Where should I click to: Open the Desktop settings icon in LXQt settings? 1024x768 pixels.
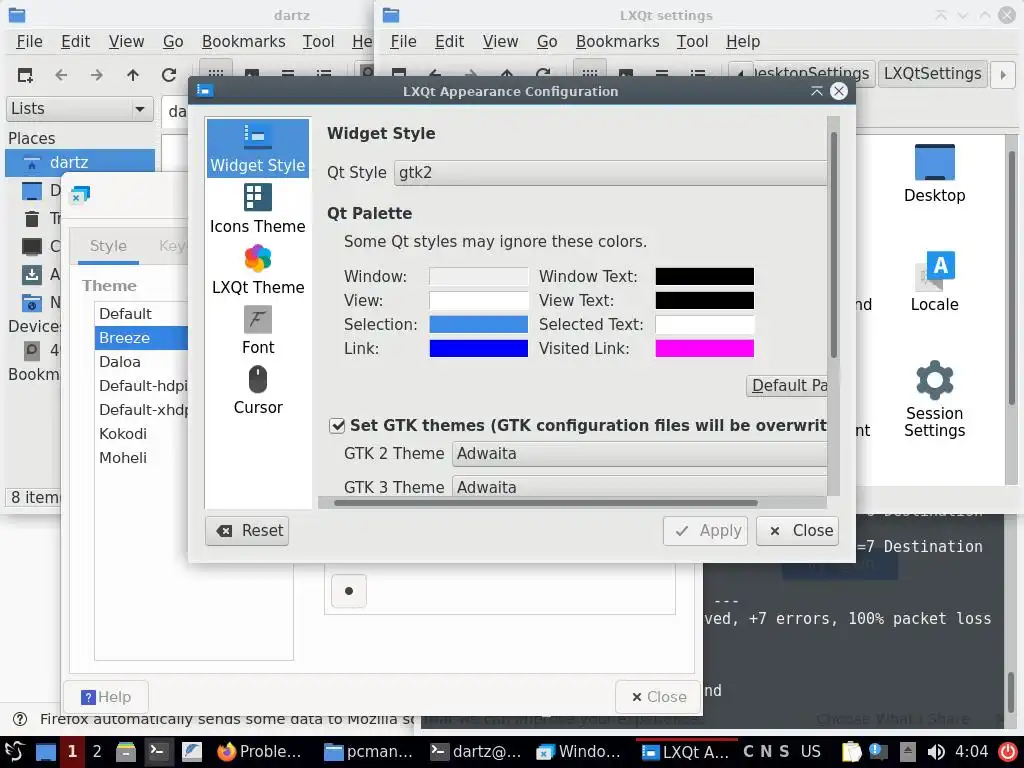coord(935,174)
